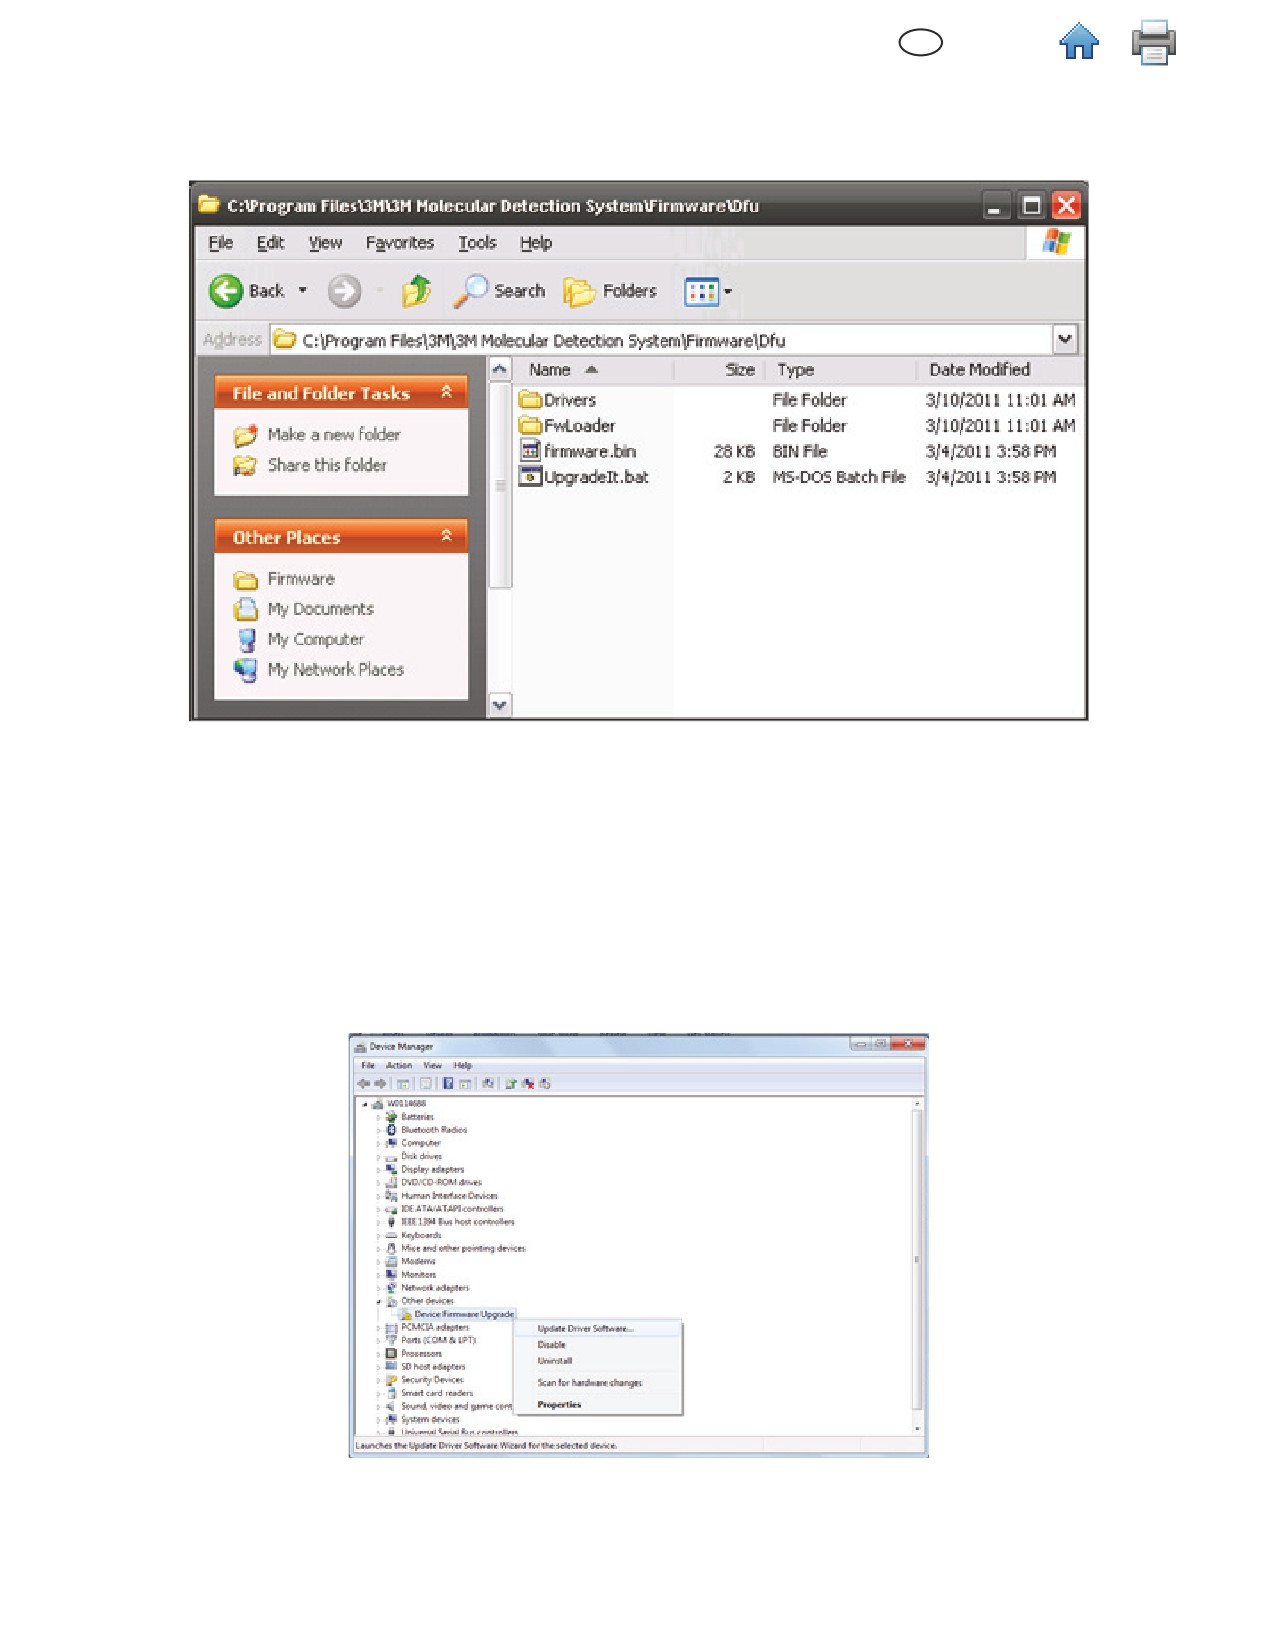
Task: Open Device Manager Help menu
Action: 462,1066
